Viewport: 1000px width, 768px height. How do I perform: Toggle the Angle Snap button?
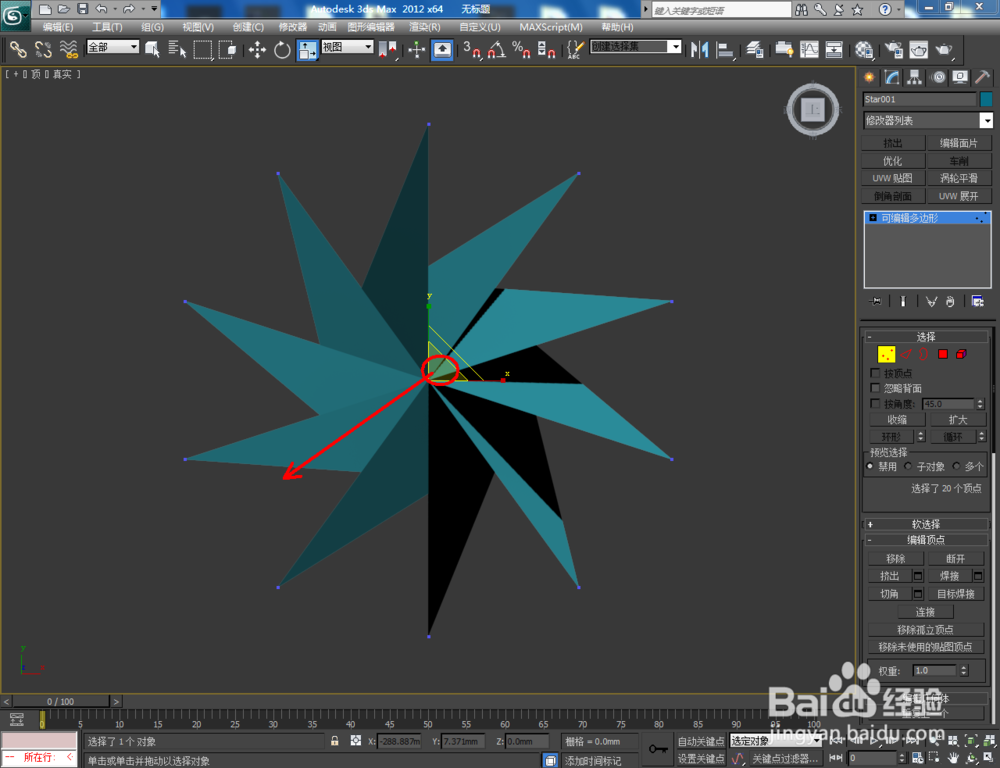(x=496, y=49)
